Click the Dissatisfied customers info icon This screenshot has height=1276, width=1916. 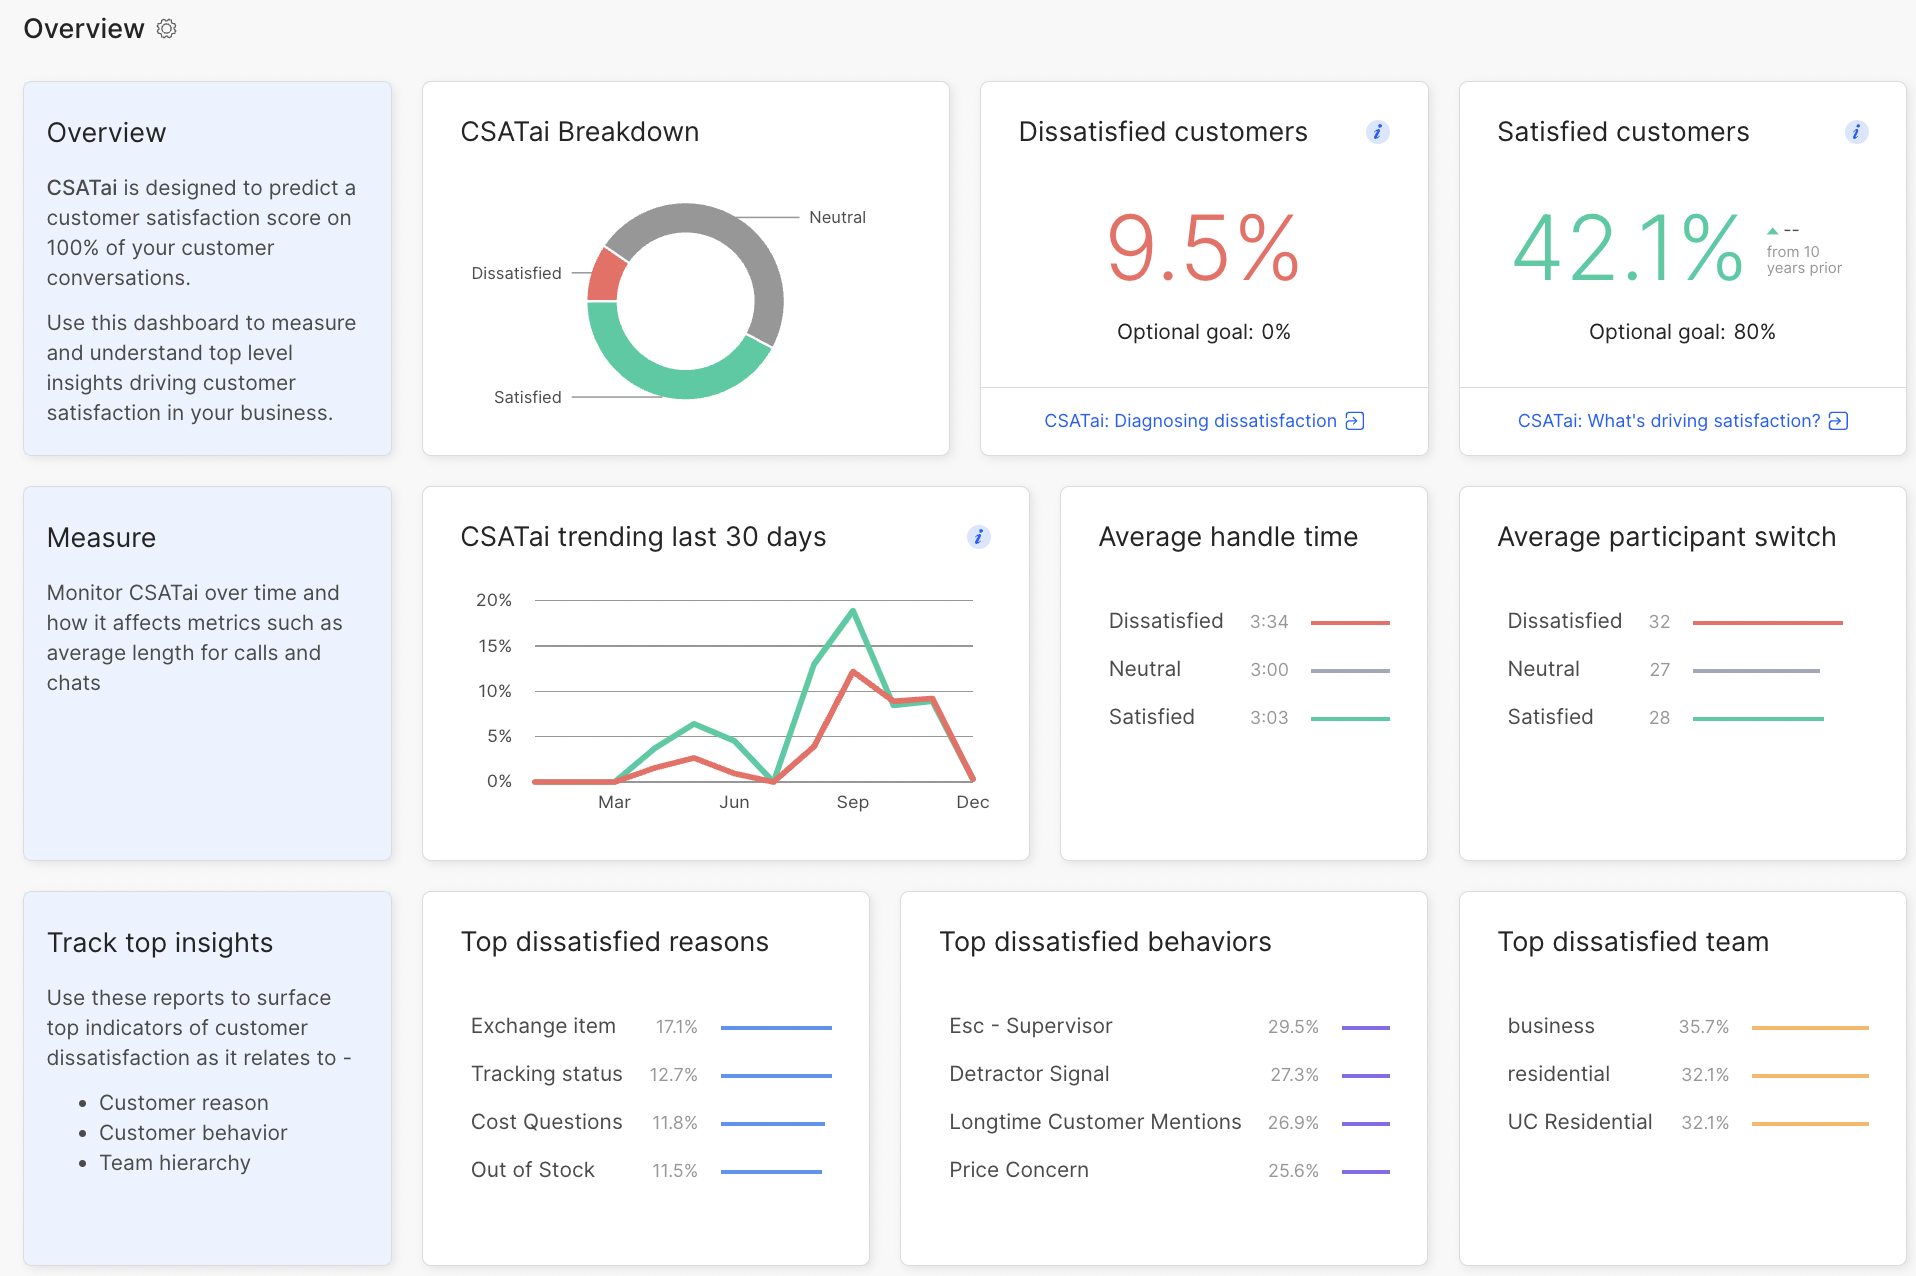pos(1377,132)
